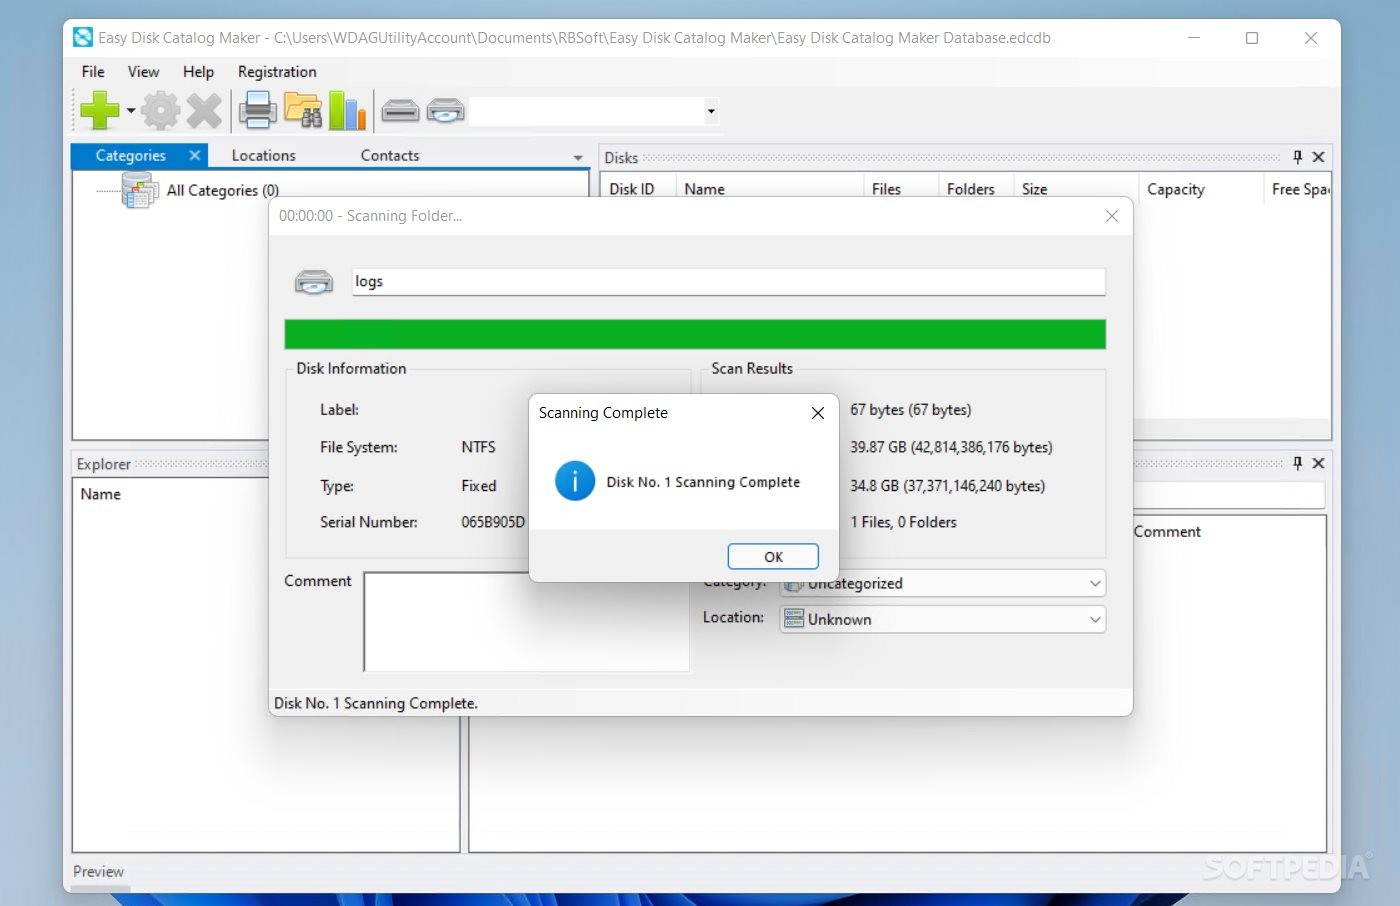Click the gray X delete toolbar icon
Screen dimensions: 1400x906
click(204, 111)
